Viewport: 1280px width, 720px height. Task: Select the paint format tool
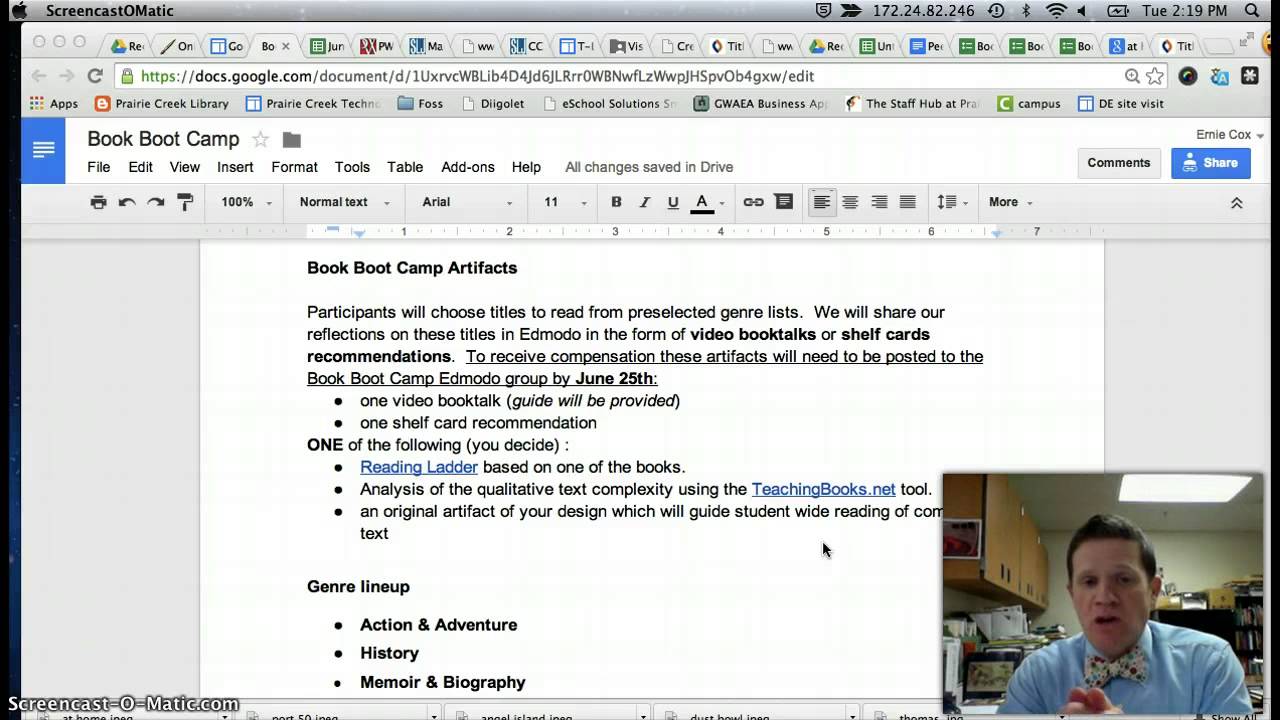185,202
